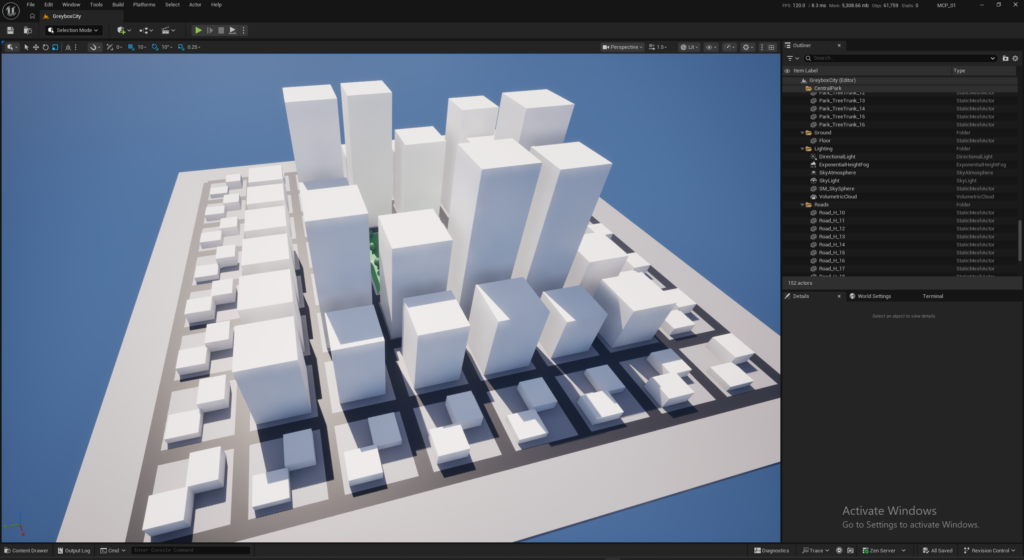
Task: Choose the Scale tool
Action: click(55, 47)
